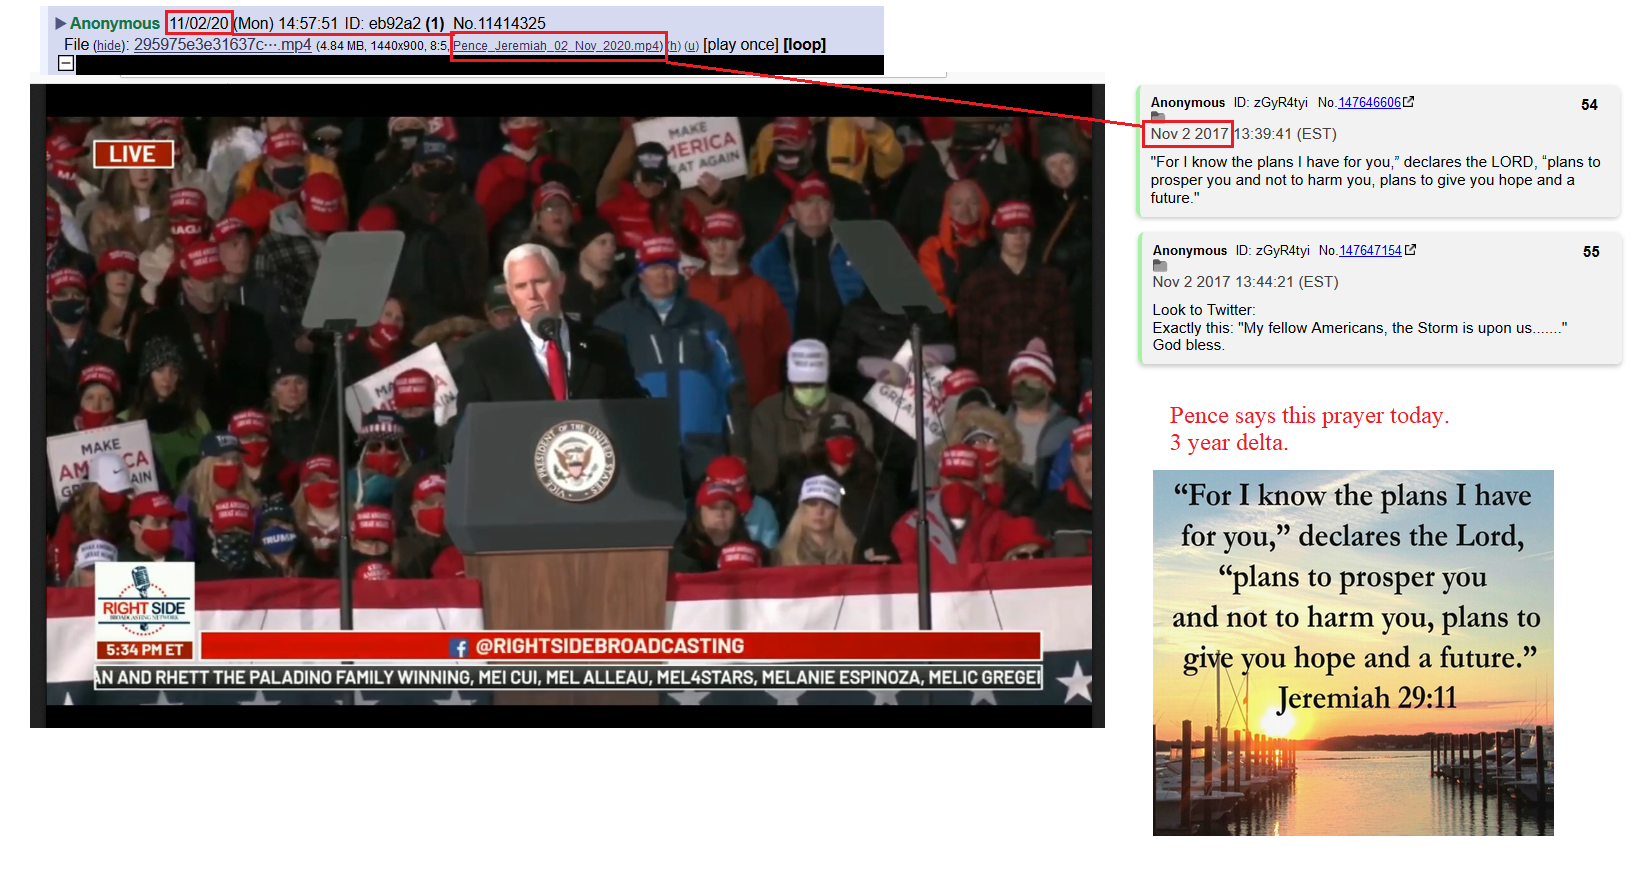This screenshot has height=875, width=1645.
Task: Click the scrolling donor name ticker in video
Action: [x=568, y=677]
